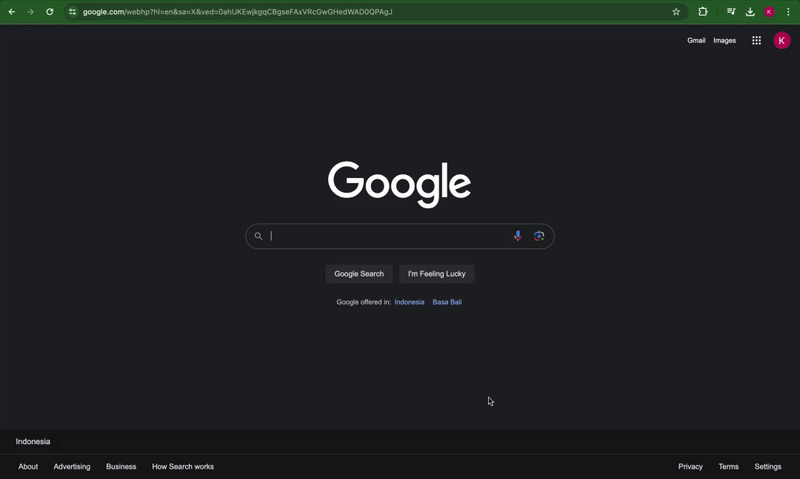Screen dimensions: 800x479
Task: Open Chrome three-dot menu
Action: (788, 12)
